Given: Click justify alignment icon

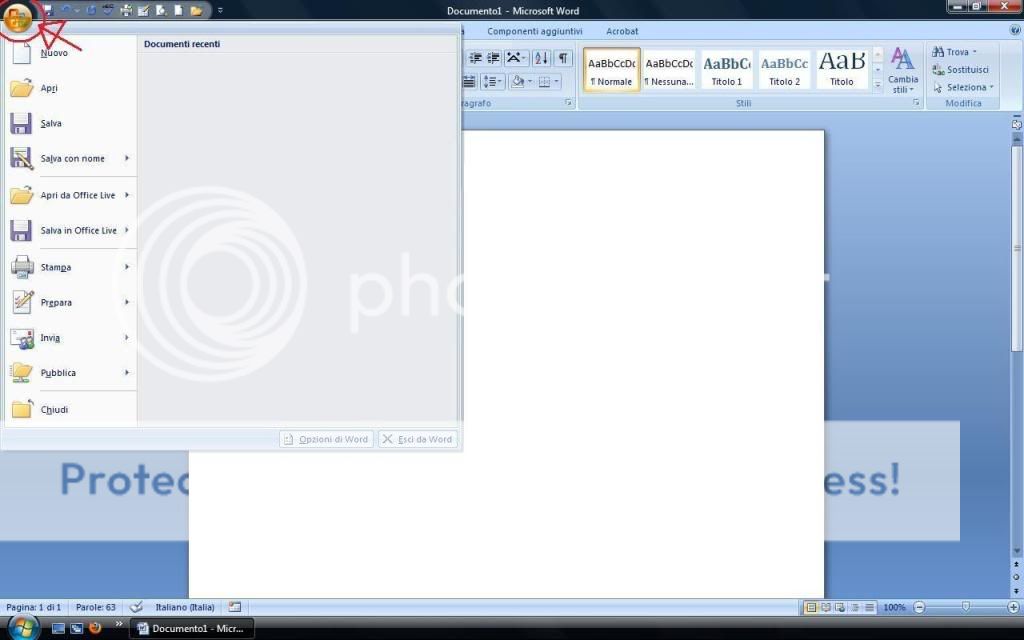Looking at the screenshot, I should (x=469, y=82).
